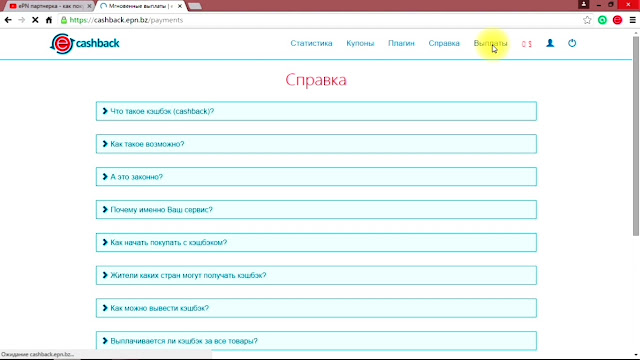This screenshot has width=640, height=360.
Task: Open Купоны menu item
Action: click(x=360, y=43)
